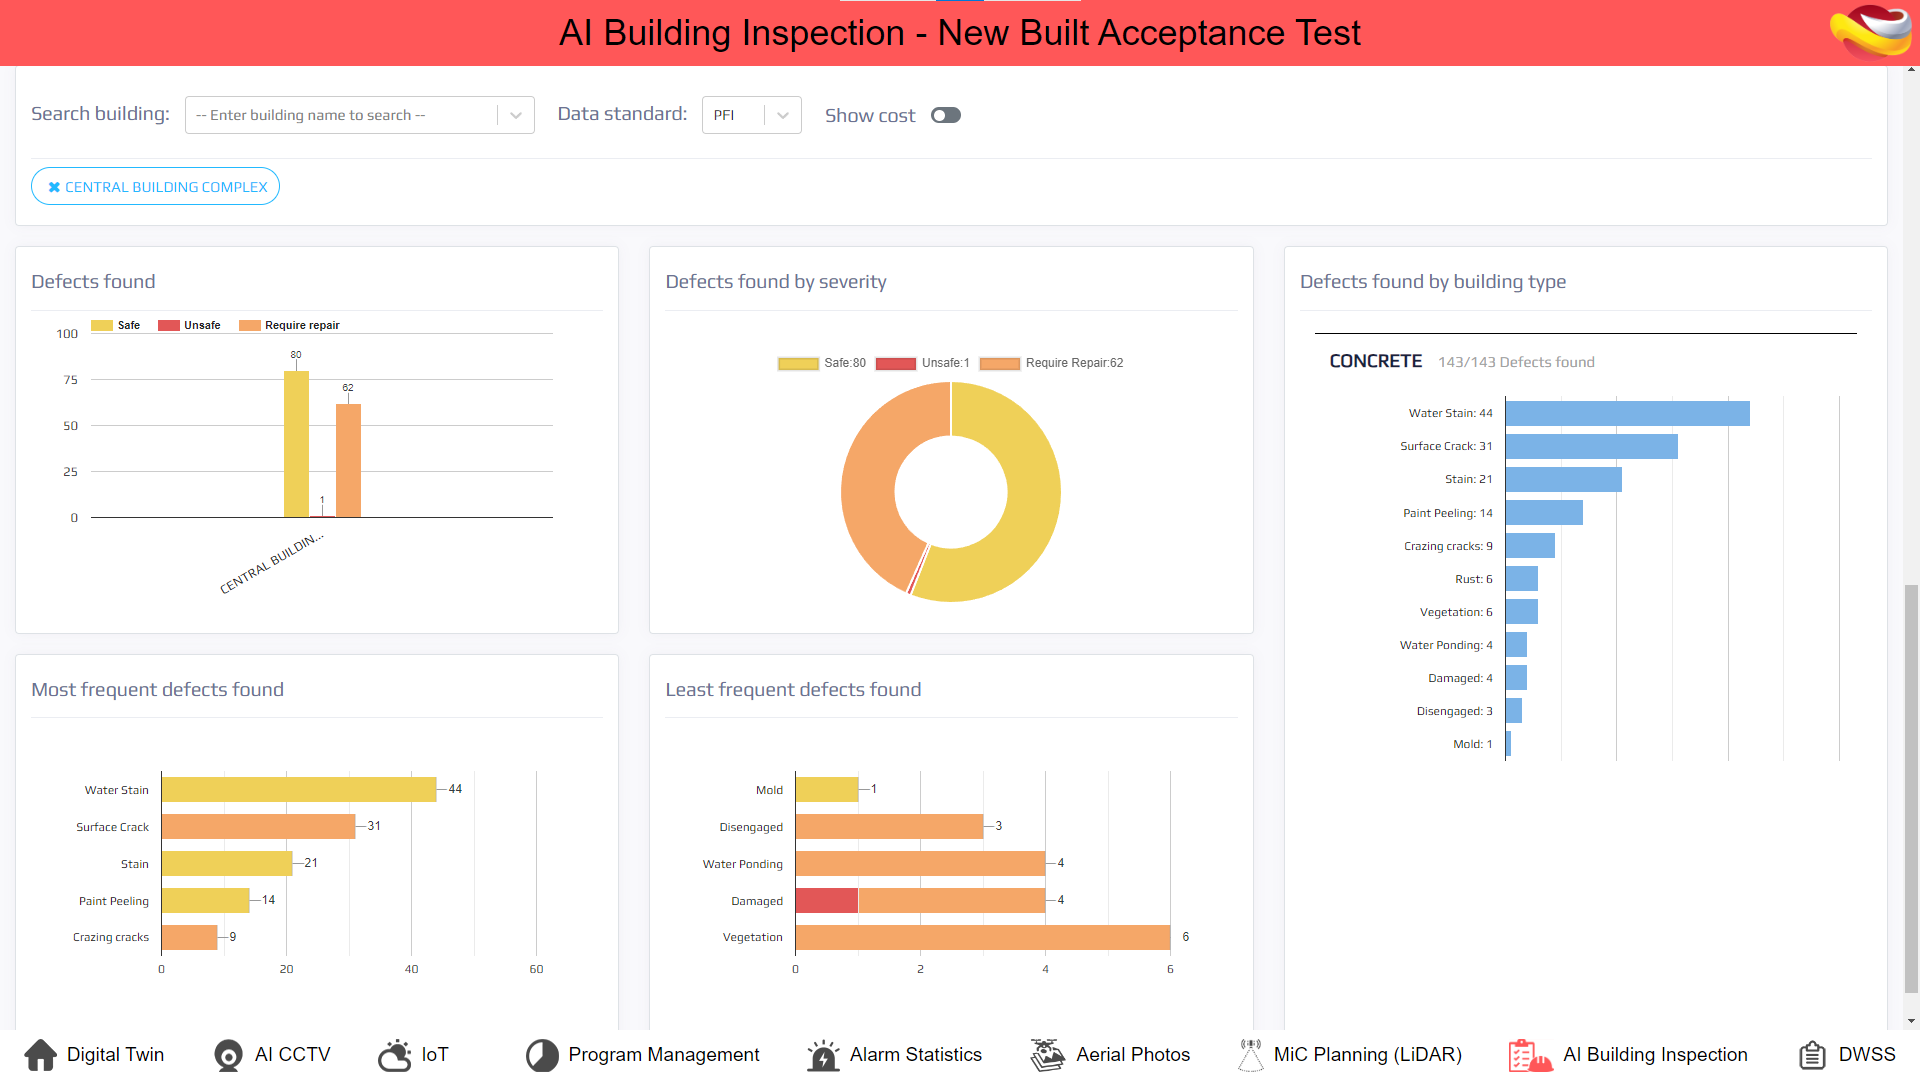The image size is (1920, 1080).
Task: Click the IoT cloud icon
Action: click(394, 1055)
